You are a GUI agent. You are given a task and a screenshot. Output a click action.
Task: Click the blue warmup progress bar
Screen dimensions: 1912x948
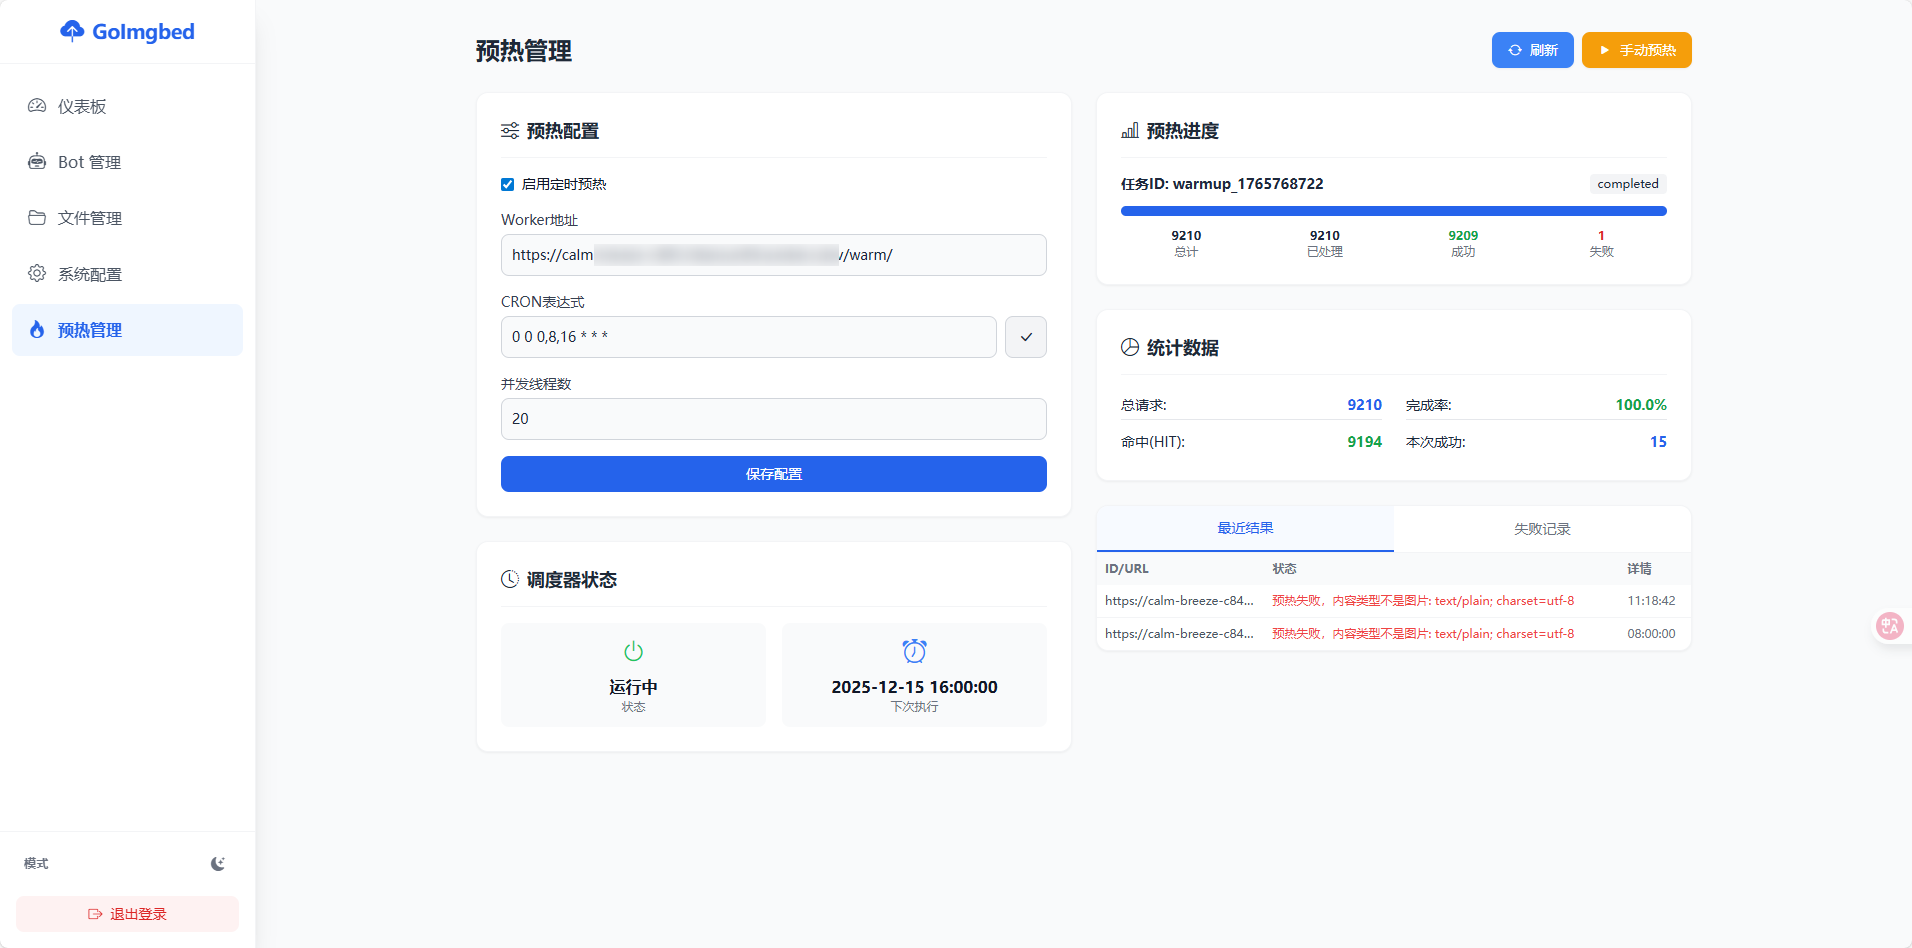pos(1393,211)
